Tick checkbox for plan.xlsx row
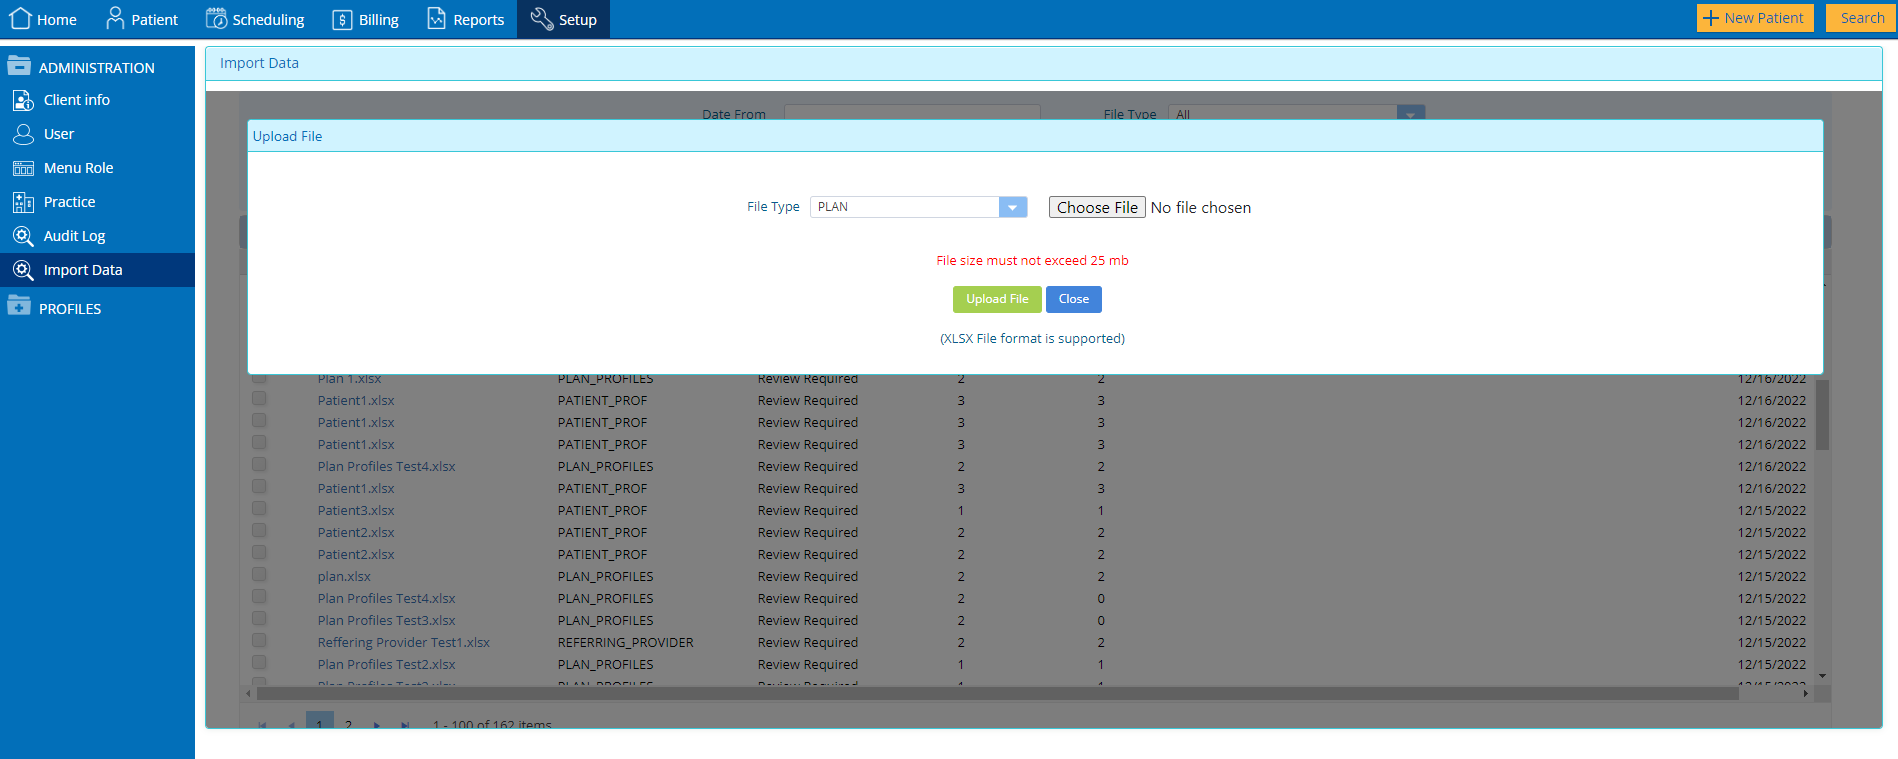Viewport: 1898px width, 759px height. pyautogui.click(x=259, y=575)
